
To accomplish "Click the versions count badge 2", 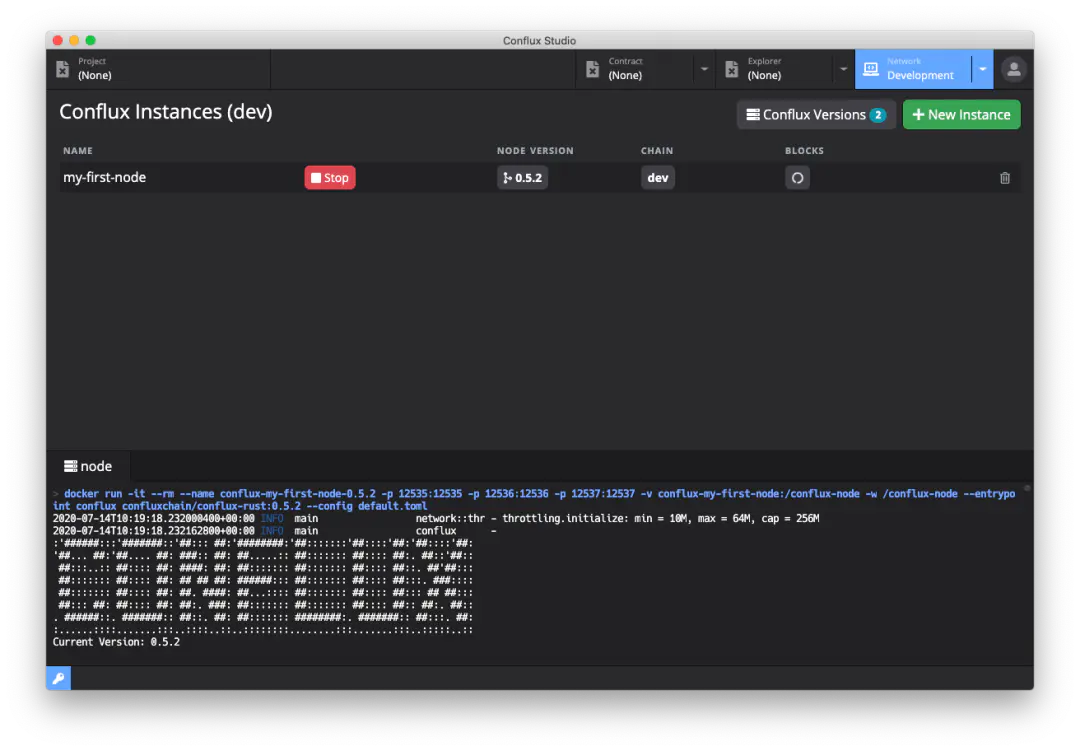I will click(x=878, y=115).
